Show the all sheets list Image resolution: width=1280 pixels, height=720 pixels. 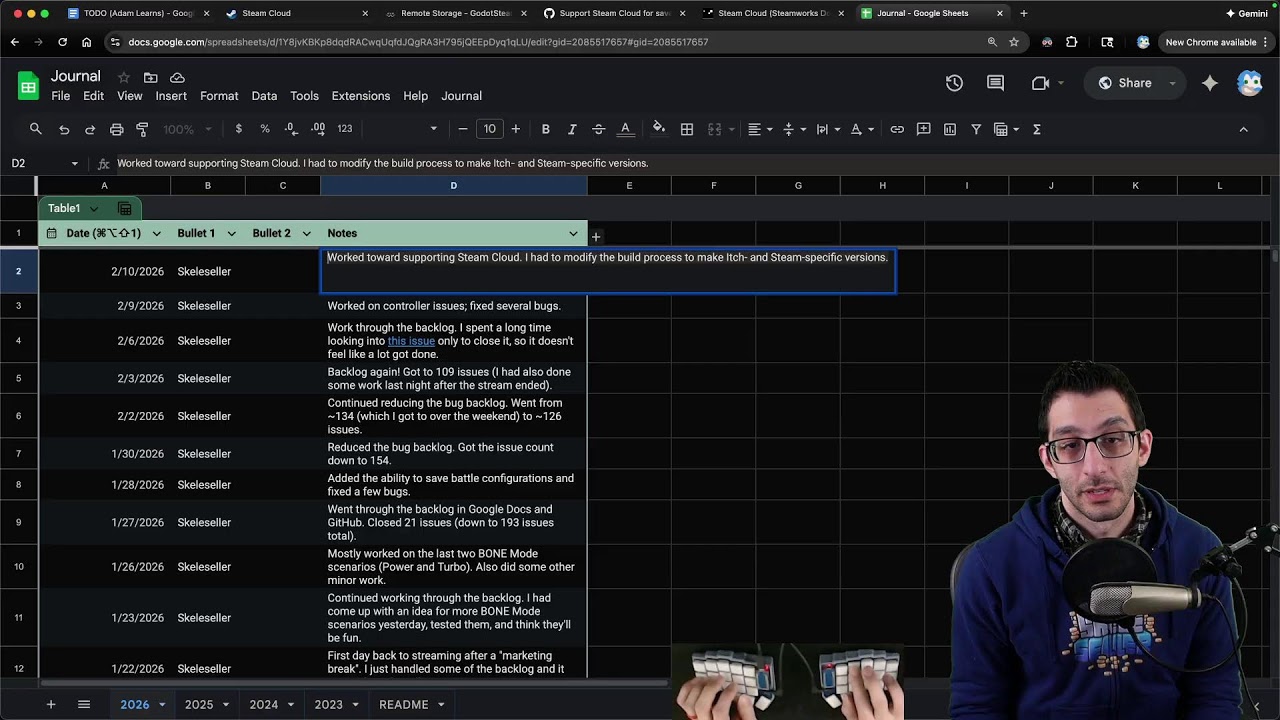(x=84, y=704)
